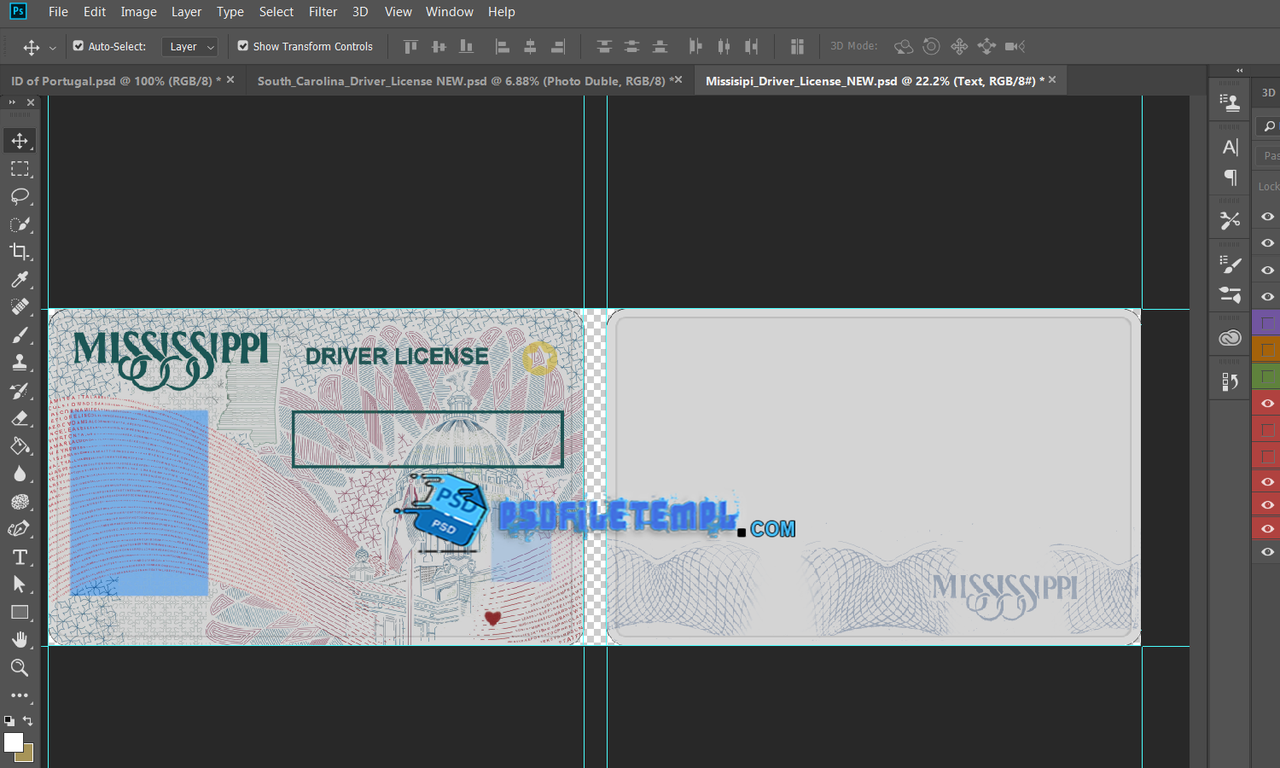Collapse the right panel dock double-arrow
This screenshot has width=1280, height=768.
pos(1240,70)
